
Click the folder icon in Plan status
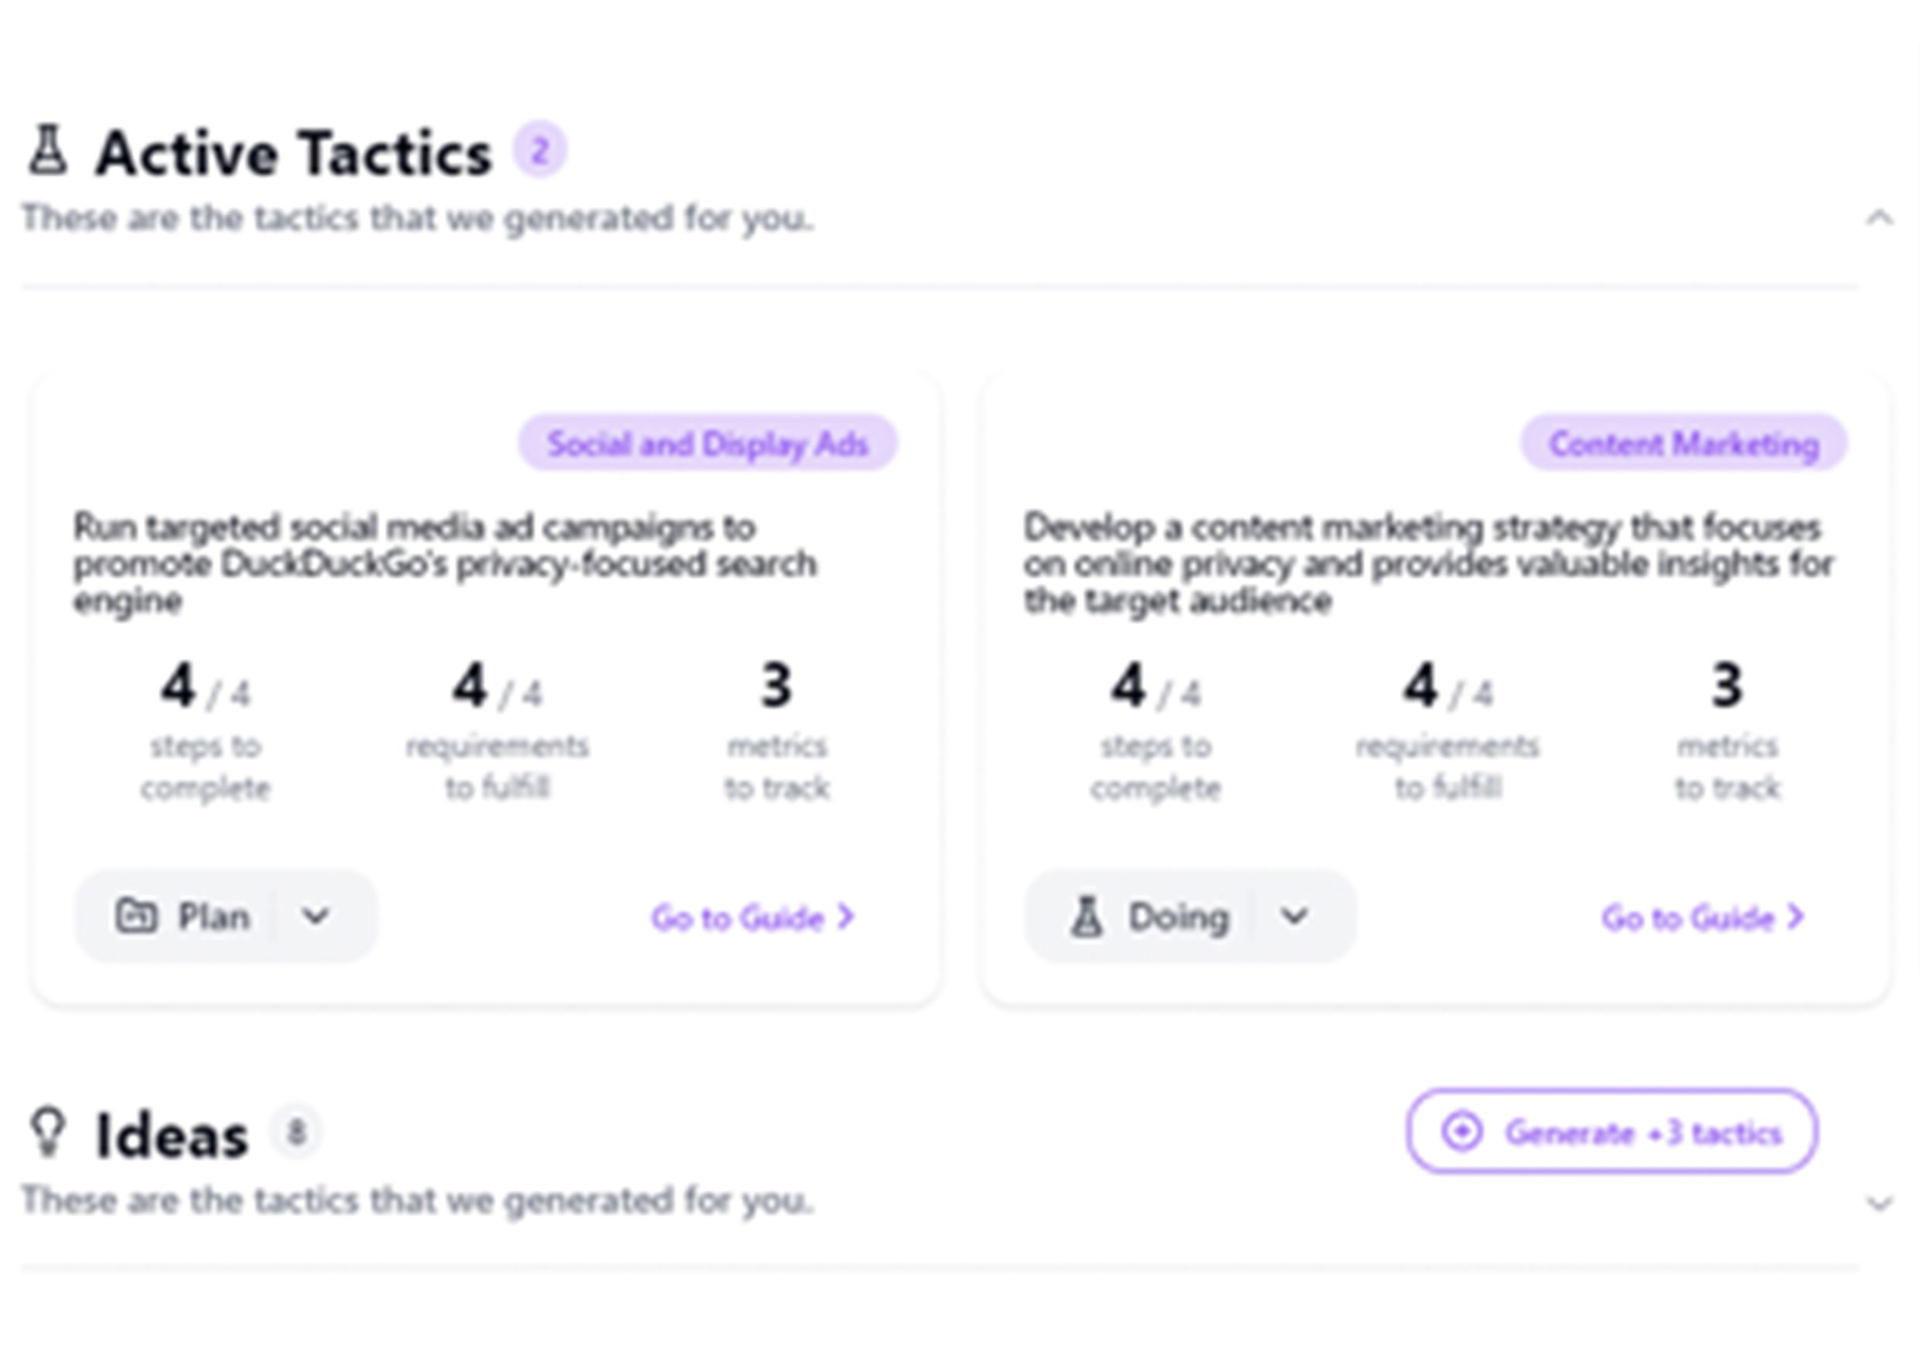pyautogui.click(x=136, y=916)
